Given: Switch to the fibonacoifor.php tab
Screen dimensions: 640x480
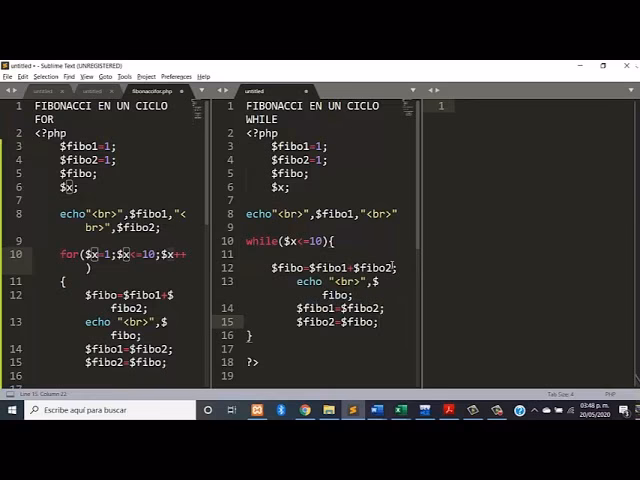Looking at the screenshot, I should (152, 91).
